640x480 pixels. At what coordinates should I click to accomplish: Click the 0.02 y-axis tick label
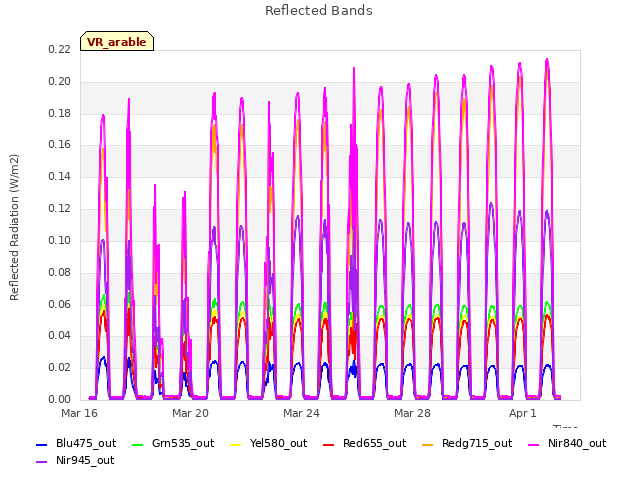point(59,367)
